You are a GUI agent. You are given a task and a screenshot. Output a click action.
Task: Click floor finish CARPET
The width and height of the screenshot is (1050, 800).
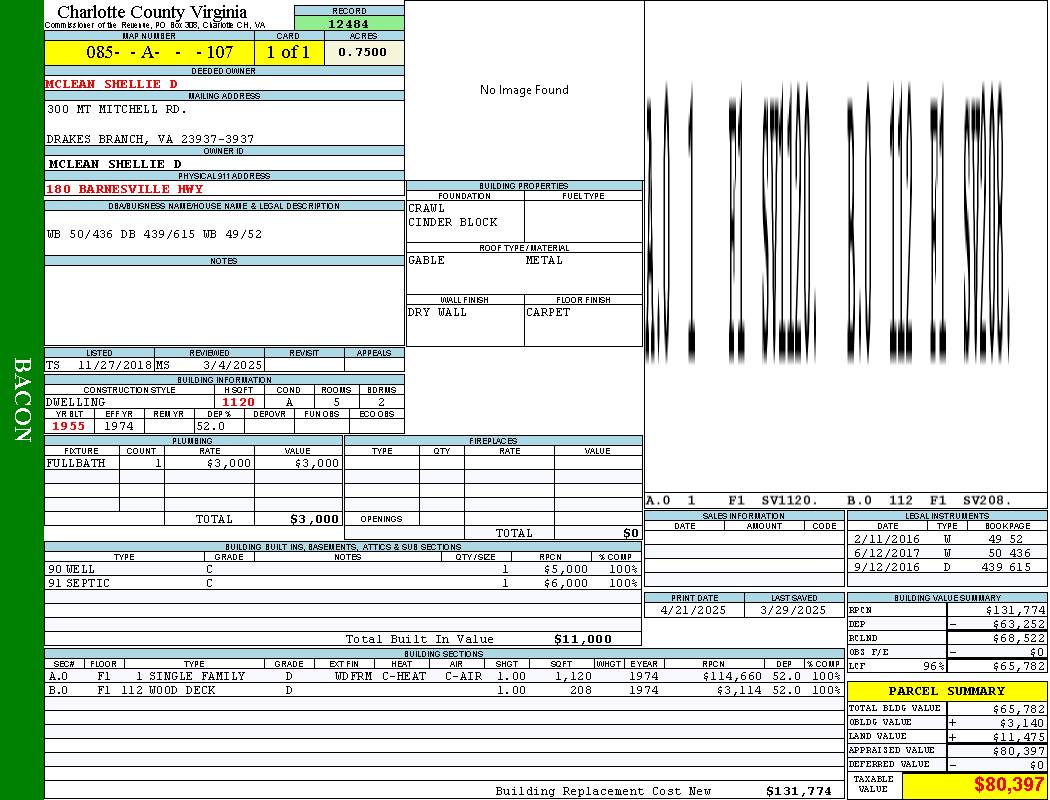548,312
